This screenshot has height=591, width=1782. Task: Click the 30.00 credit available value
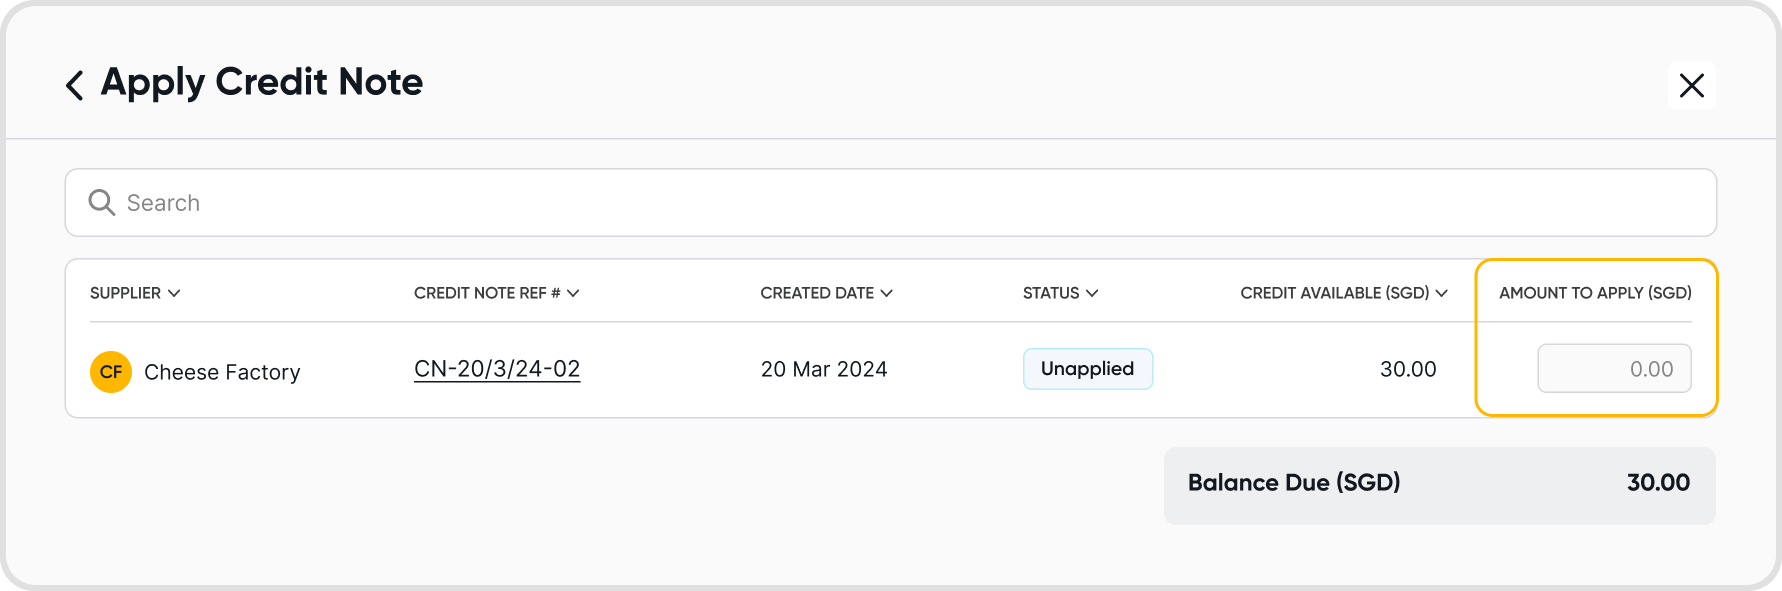point(1408,369)
